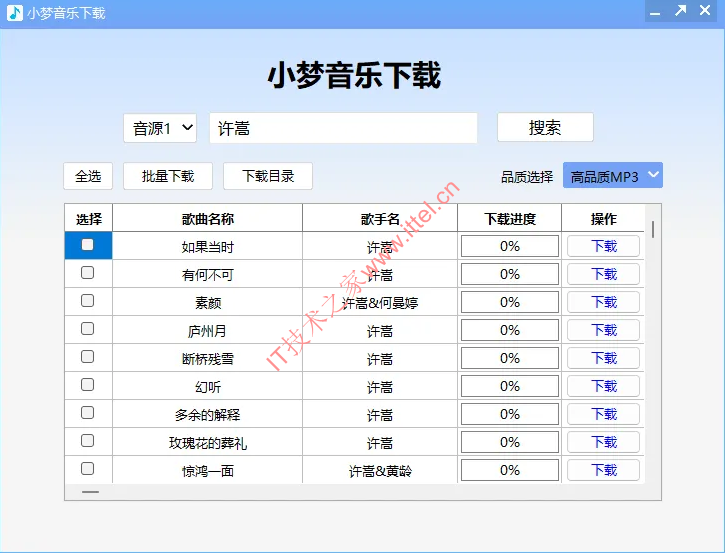The height and width of the screenshot is (553, 725).
Task: Tick the checkbox for 素颜
Action: (87, 301)
